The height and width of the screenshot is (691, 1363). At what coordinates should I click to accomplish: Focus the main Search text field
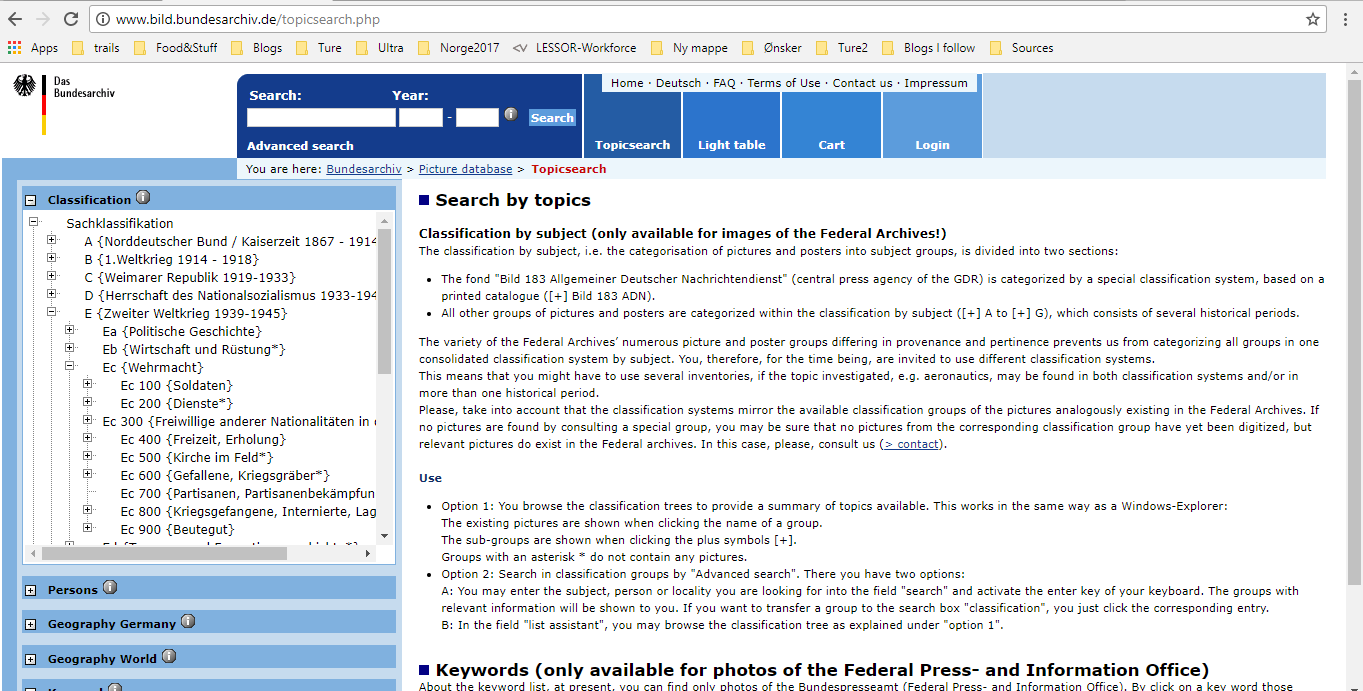321,117
